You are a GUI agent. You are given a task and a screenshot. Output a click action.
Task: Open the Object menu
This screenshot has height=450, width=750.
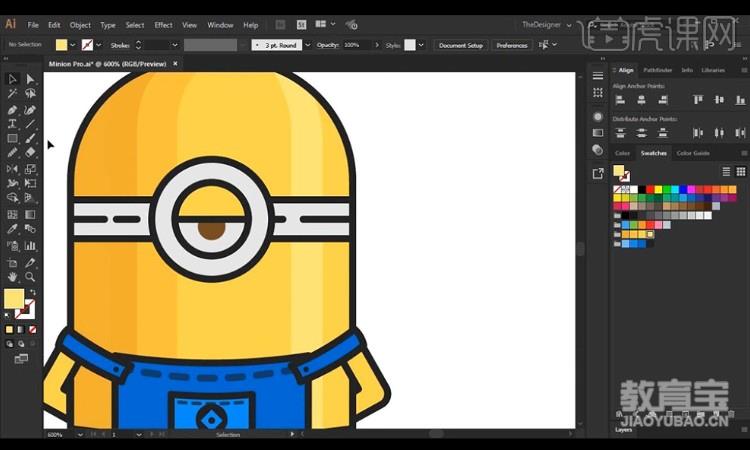80,25
